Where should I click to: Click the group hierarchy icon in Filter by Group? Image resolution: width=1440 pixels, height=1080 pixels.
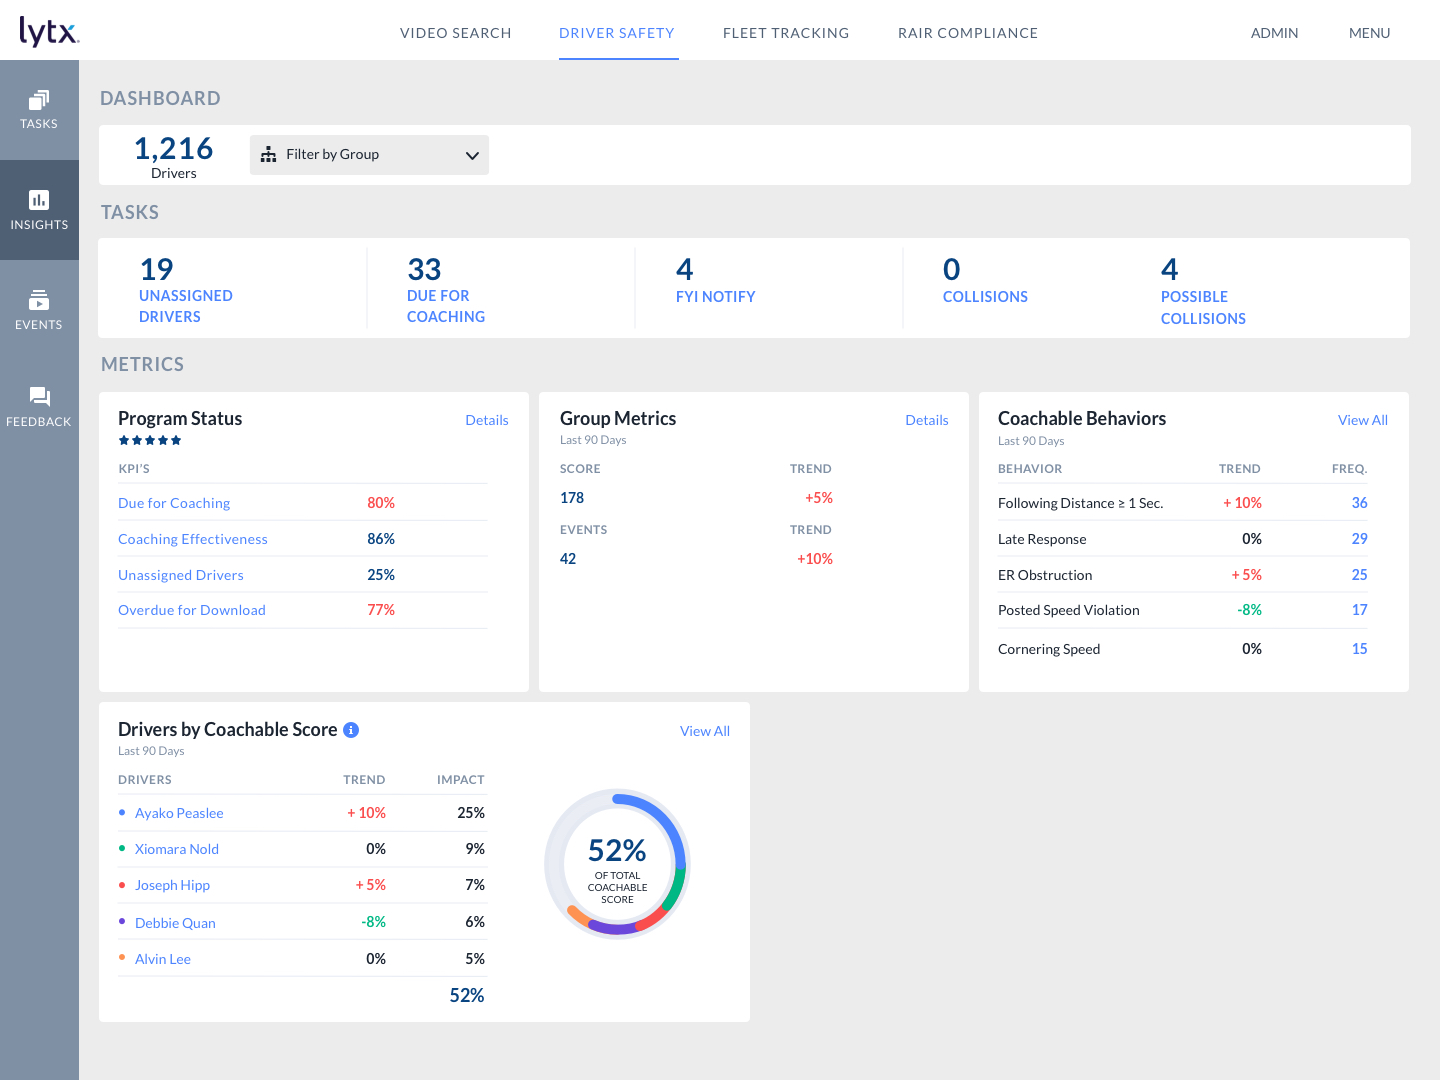[x=268, y=155]
